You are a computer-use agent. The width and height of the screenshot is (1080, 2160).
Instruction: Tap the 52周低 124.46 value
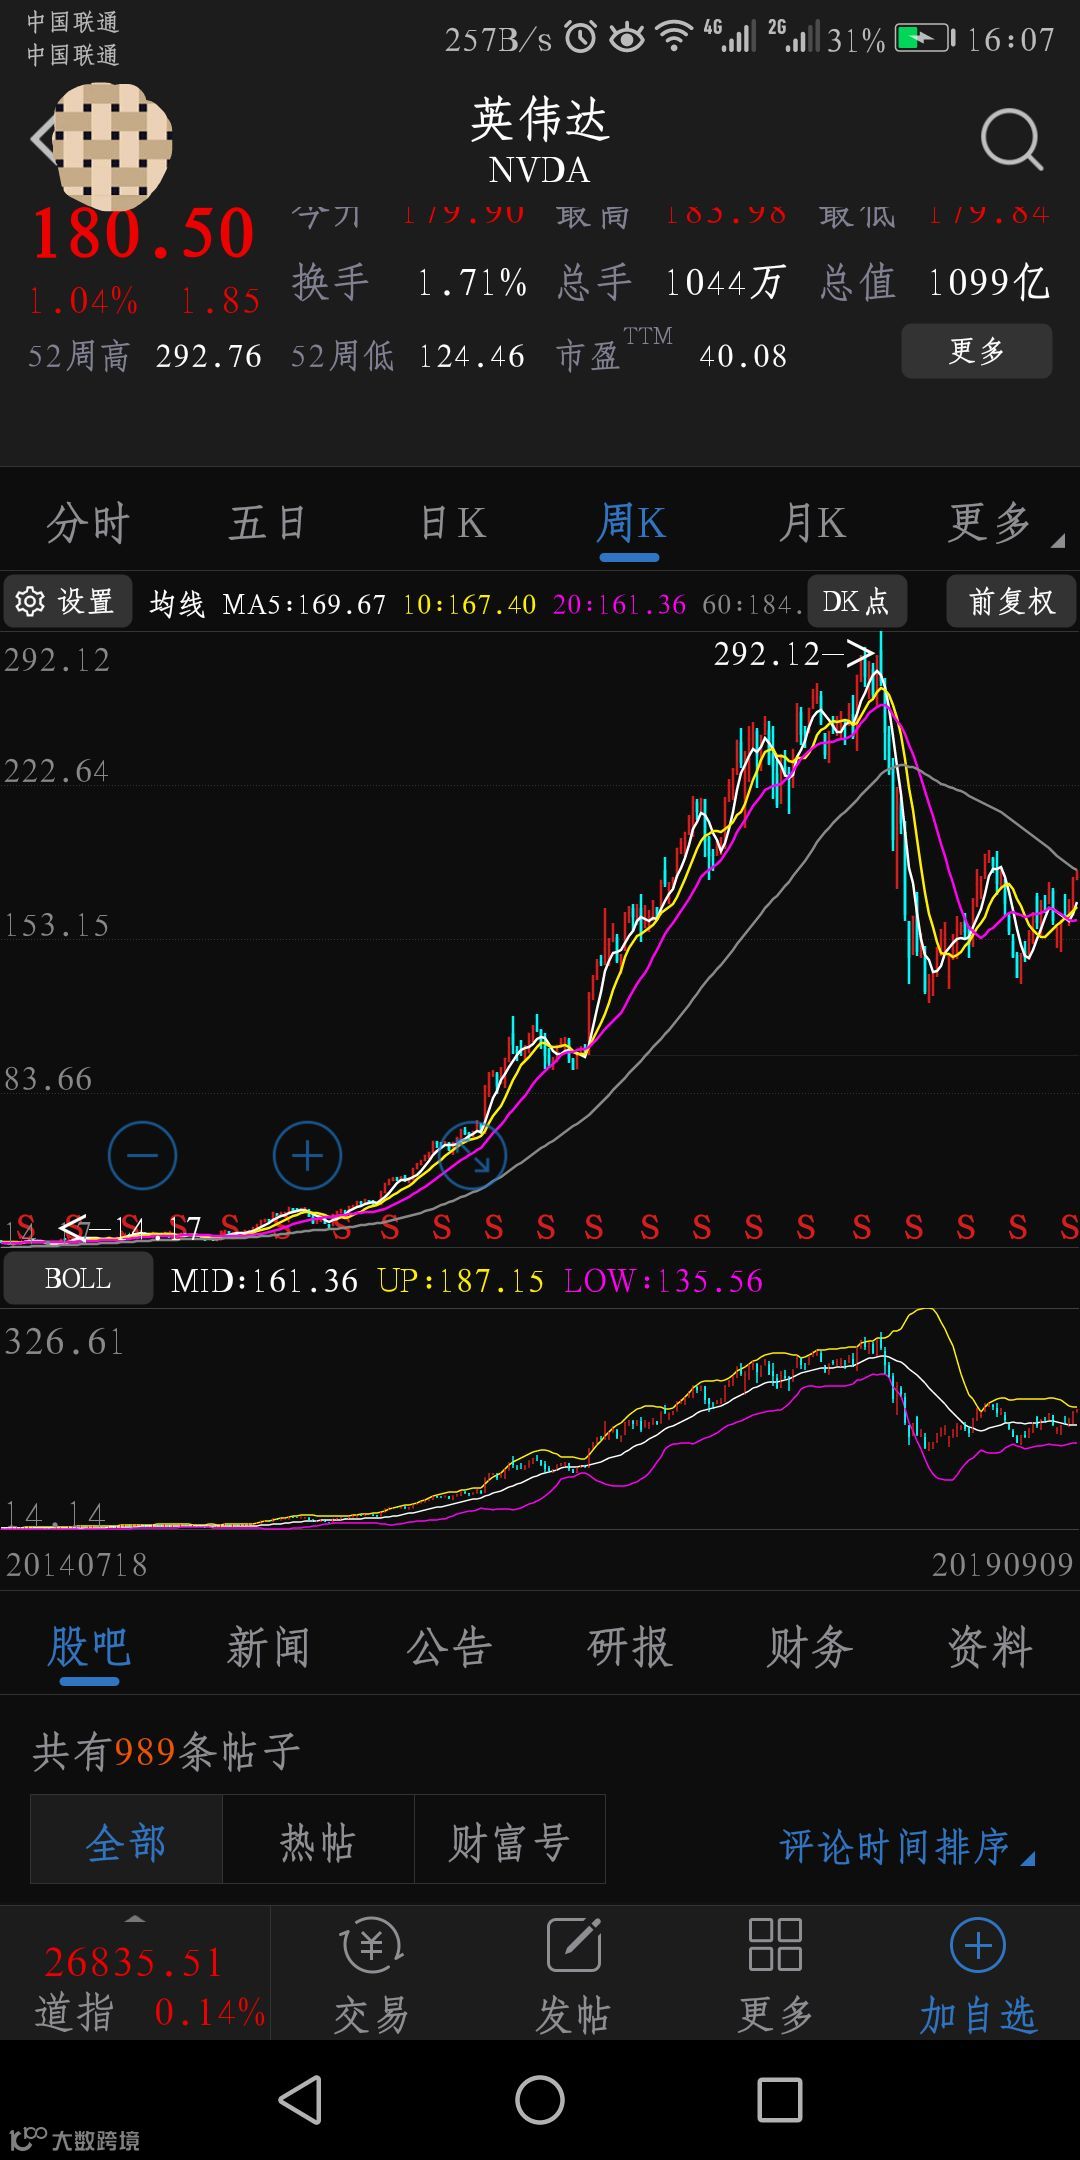(408, 356)
